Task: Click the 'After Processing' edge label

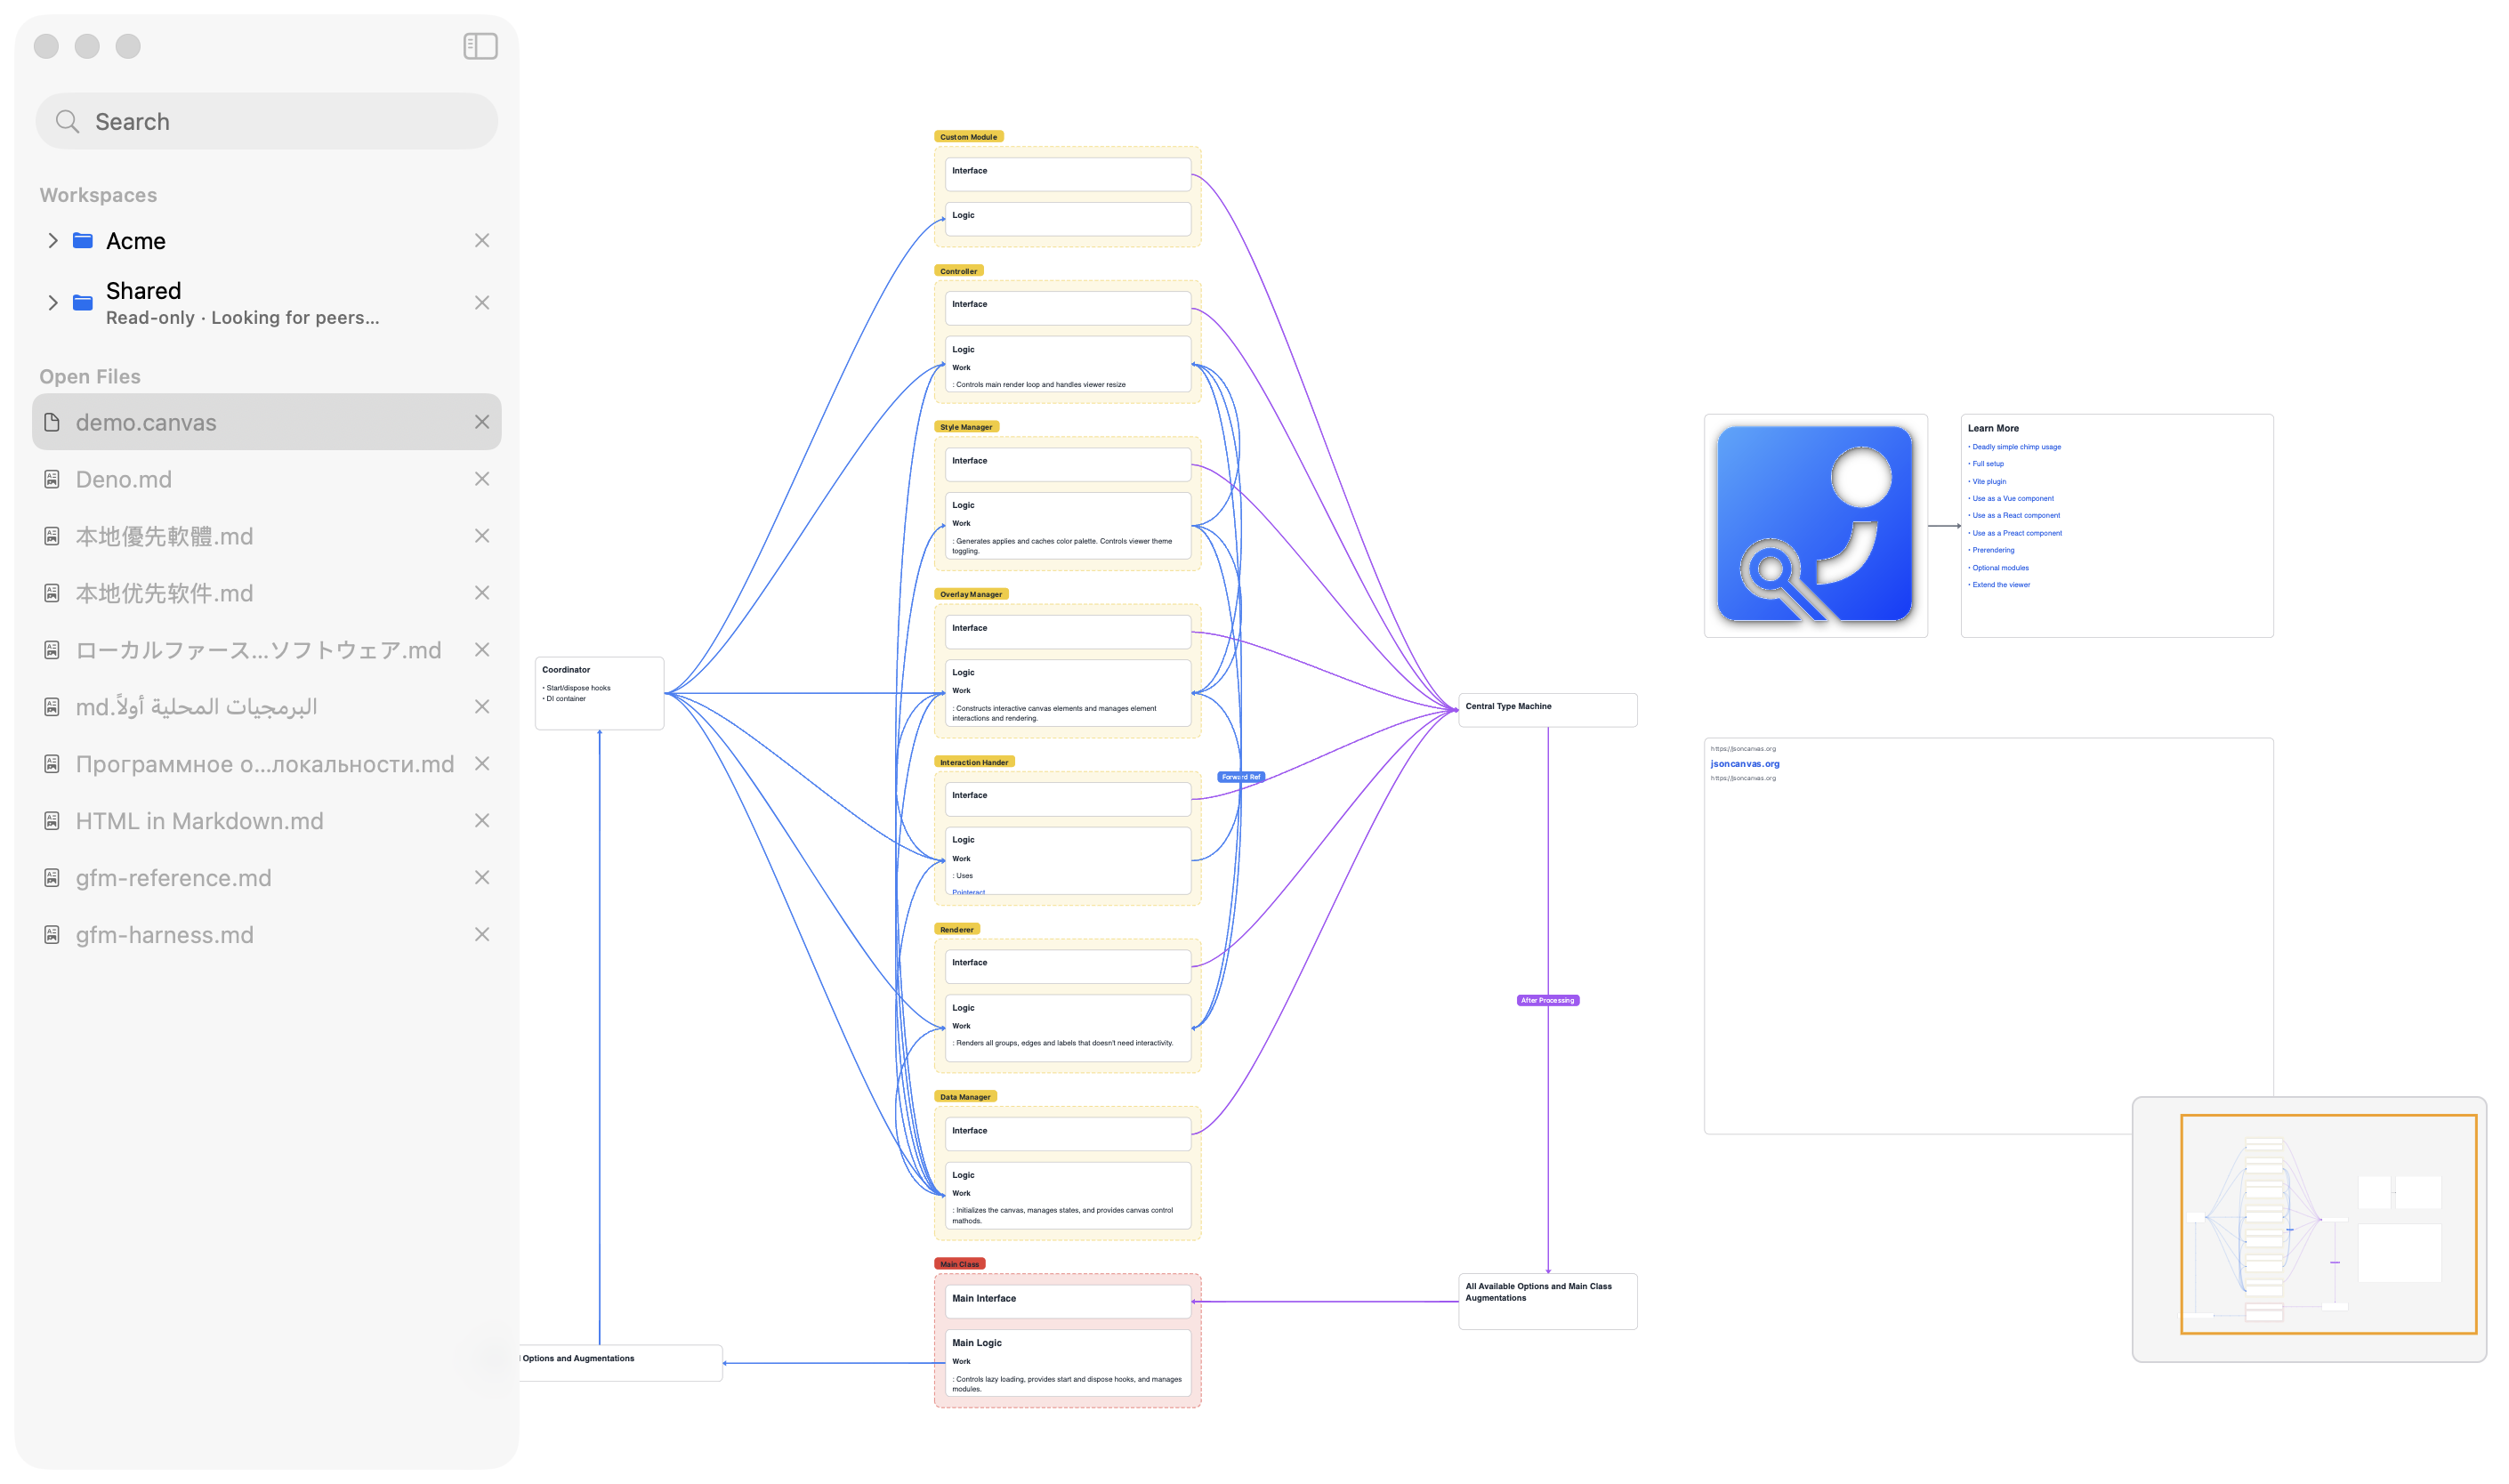Action: [x=1548, y=1000]
